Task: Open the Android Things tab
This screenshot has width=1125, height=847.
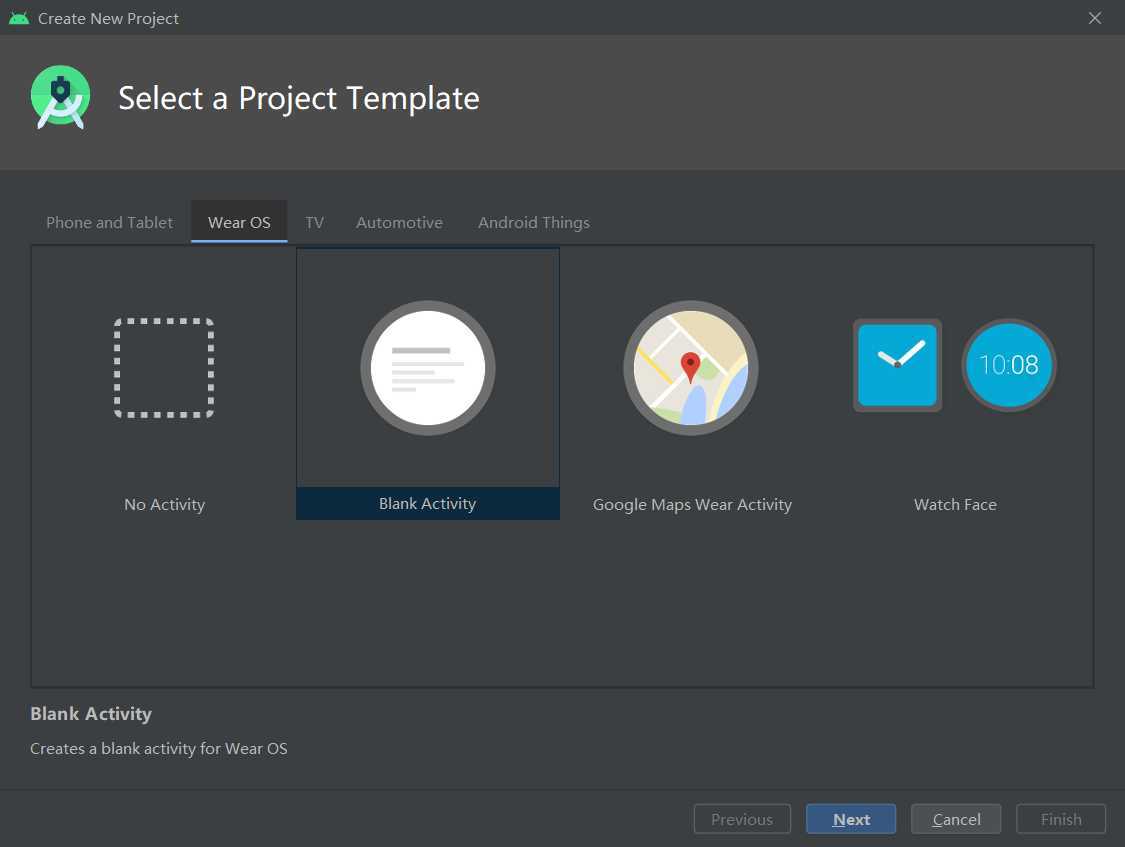Action: click(x=534, y=222)
